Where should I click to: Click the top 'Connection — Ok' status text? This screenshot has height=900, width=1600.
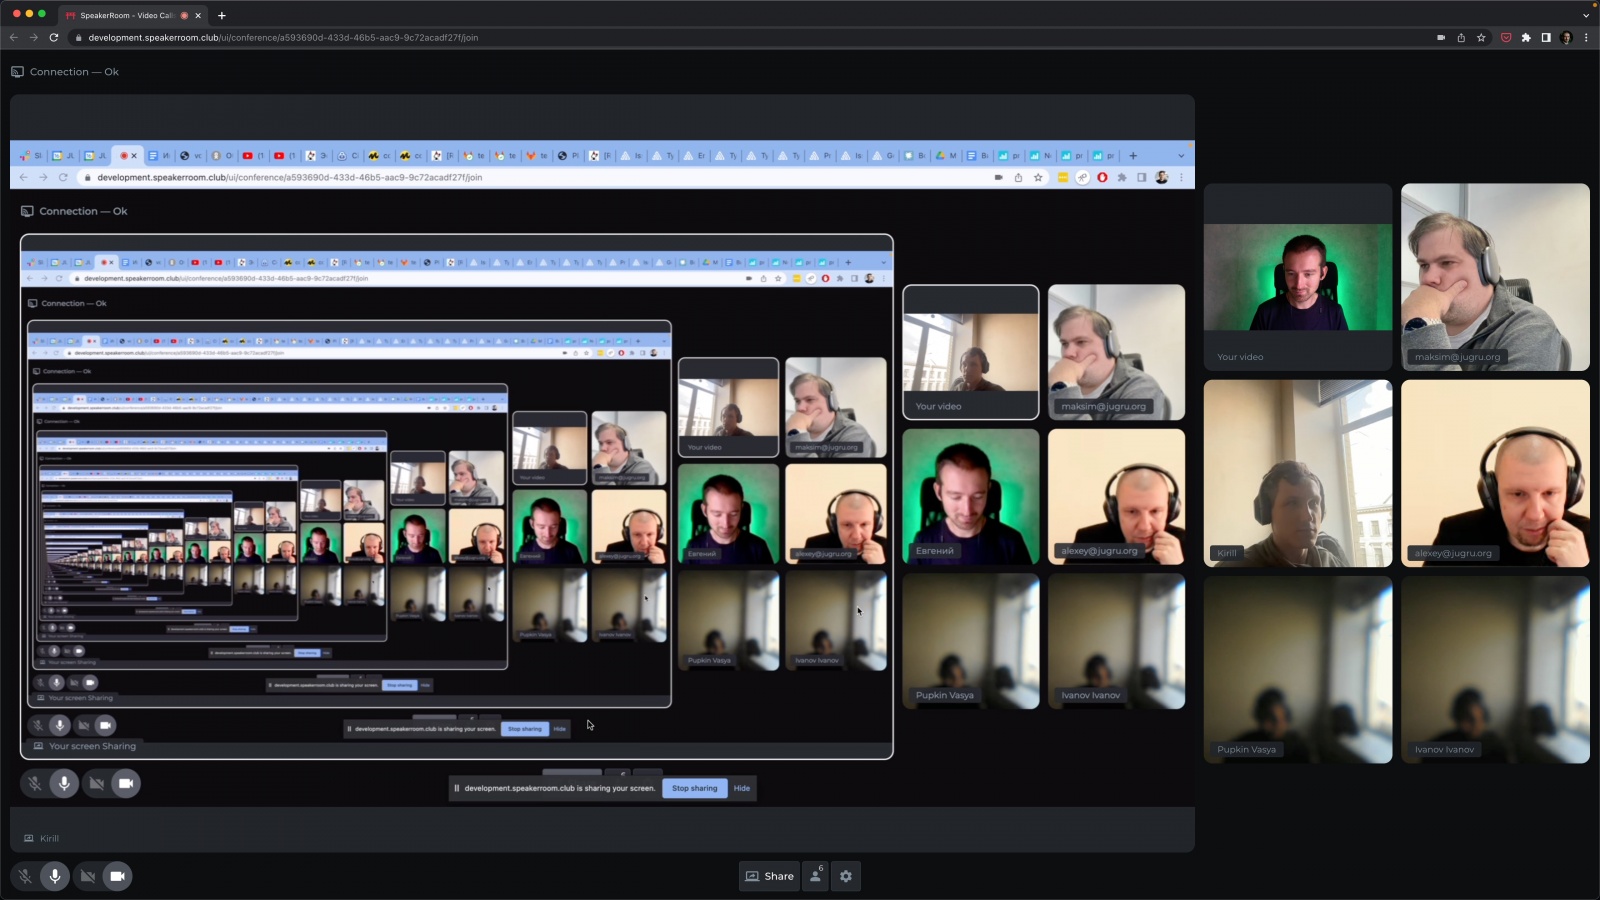pos(74,72)
